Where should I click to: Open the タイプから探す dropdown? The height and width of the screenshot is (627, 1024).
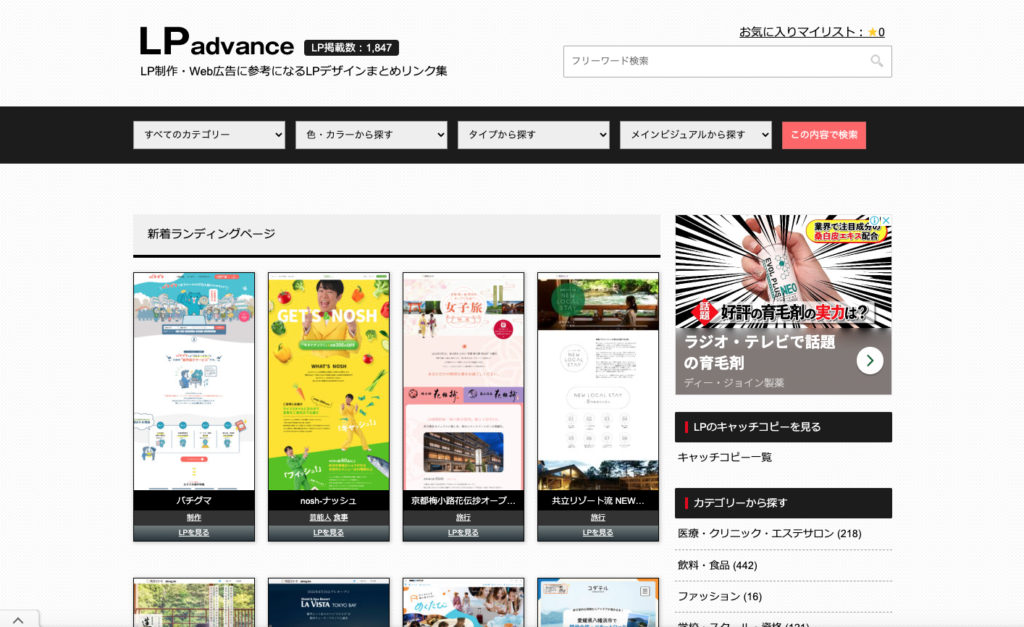(x=533, y=135)
